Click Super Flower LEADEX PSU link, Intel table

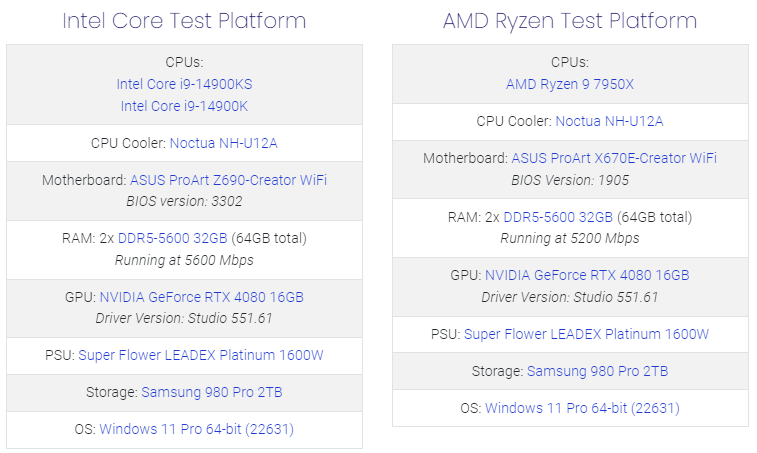[x=201, y=355]
